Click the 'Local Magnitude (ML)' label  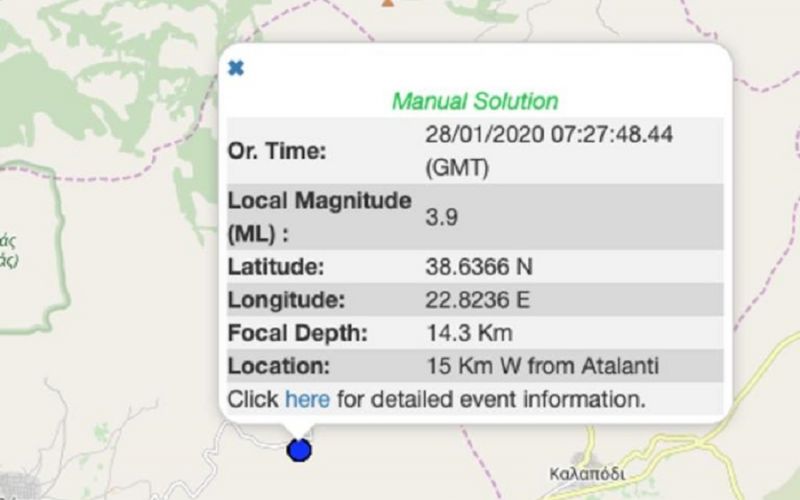tap(318, 216)
